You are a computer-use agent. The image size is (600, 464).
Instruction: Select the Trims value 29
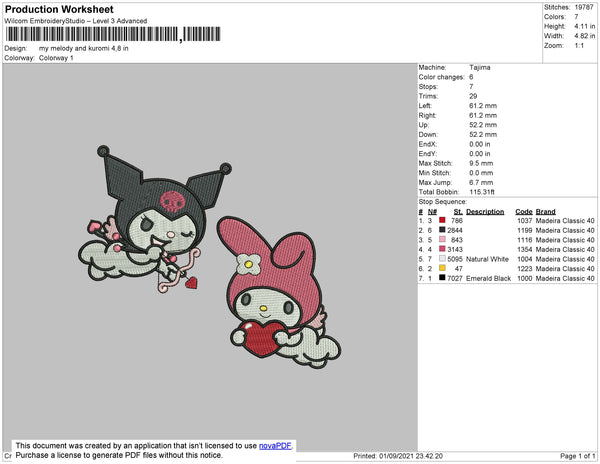point(473,96)
